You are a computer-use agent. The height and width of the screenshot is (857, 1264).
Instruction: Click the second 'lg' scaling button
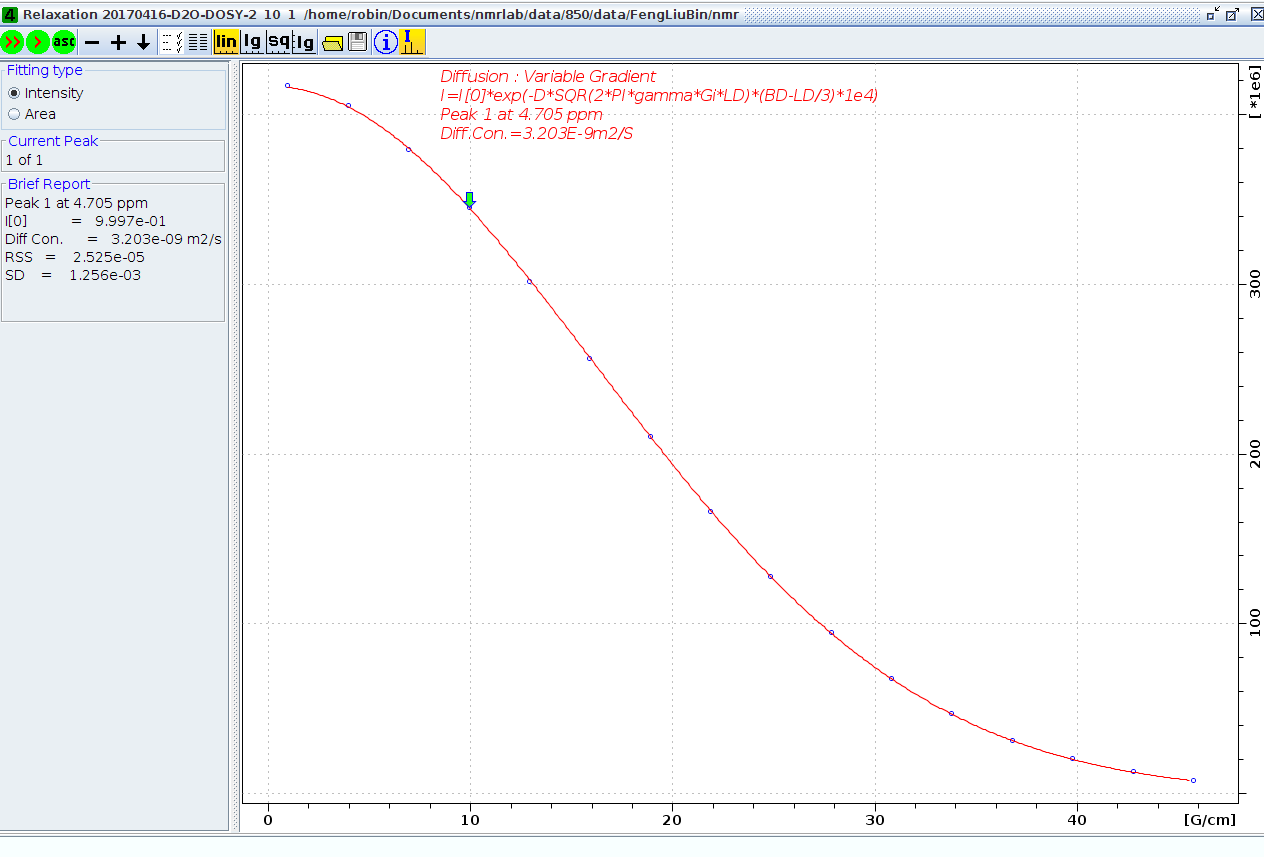(304, 42)
